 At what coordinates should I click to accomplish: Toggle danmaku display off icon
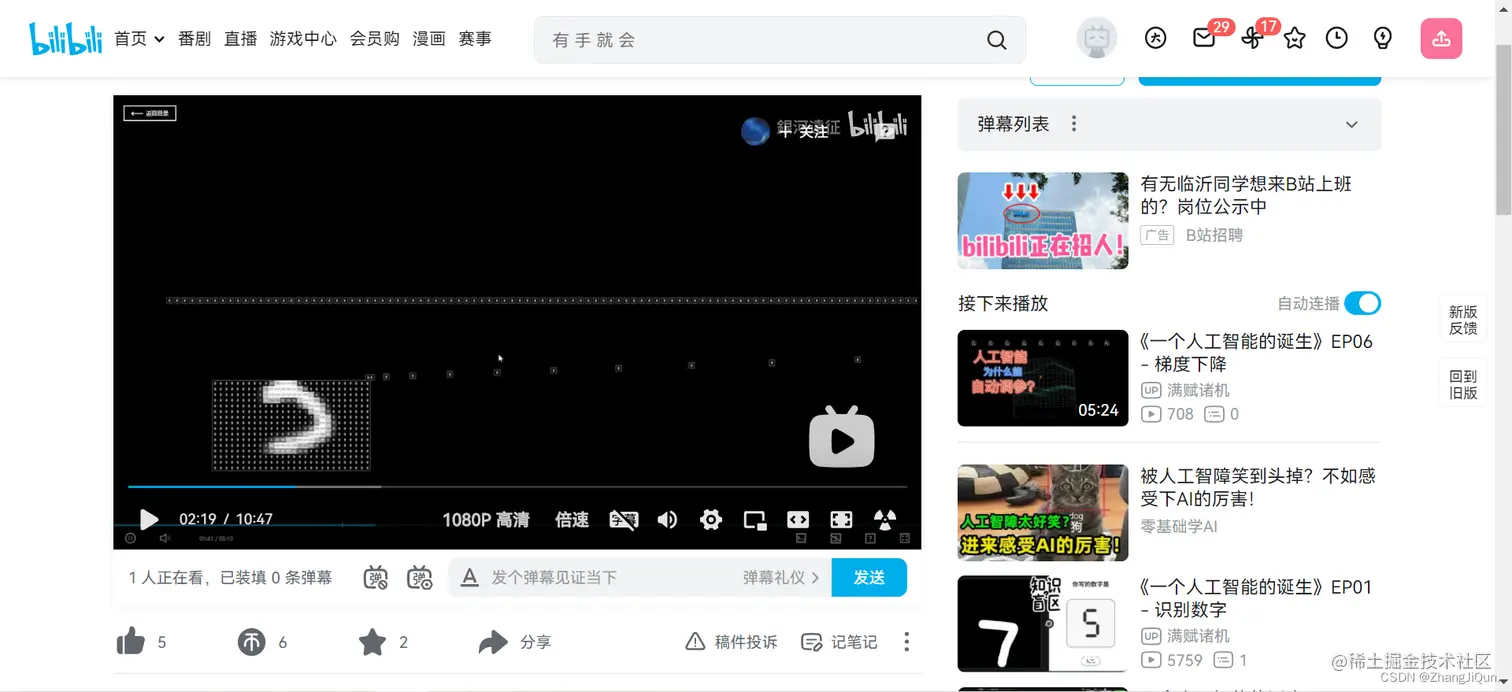click(x=376, y=577)
